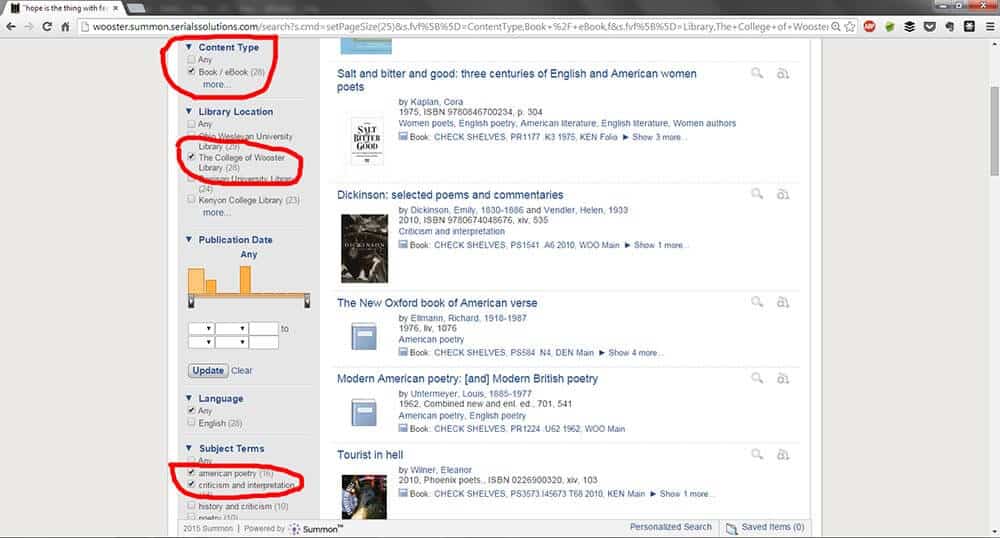
Task: Expand Show 4 more for New Oxford book
Action: tap(629, 353)
